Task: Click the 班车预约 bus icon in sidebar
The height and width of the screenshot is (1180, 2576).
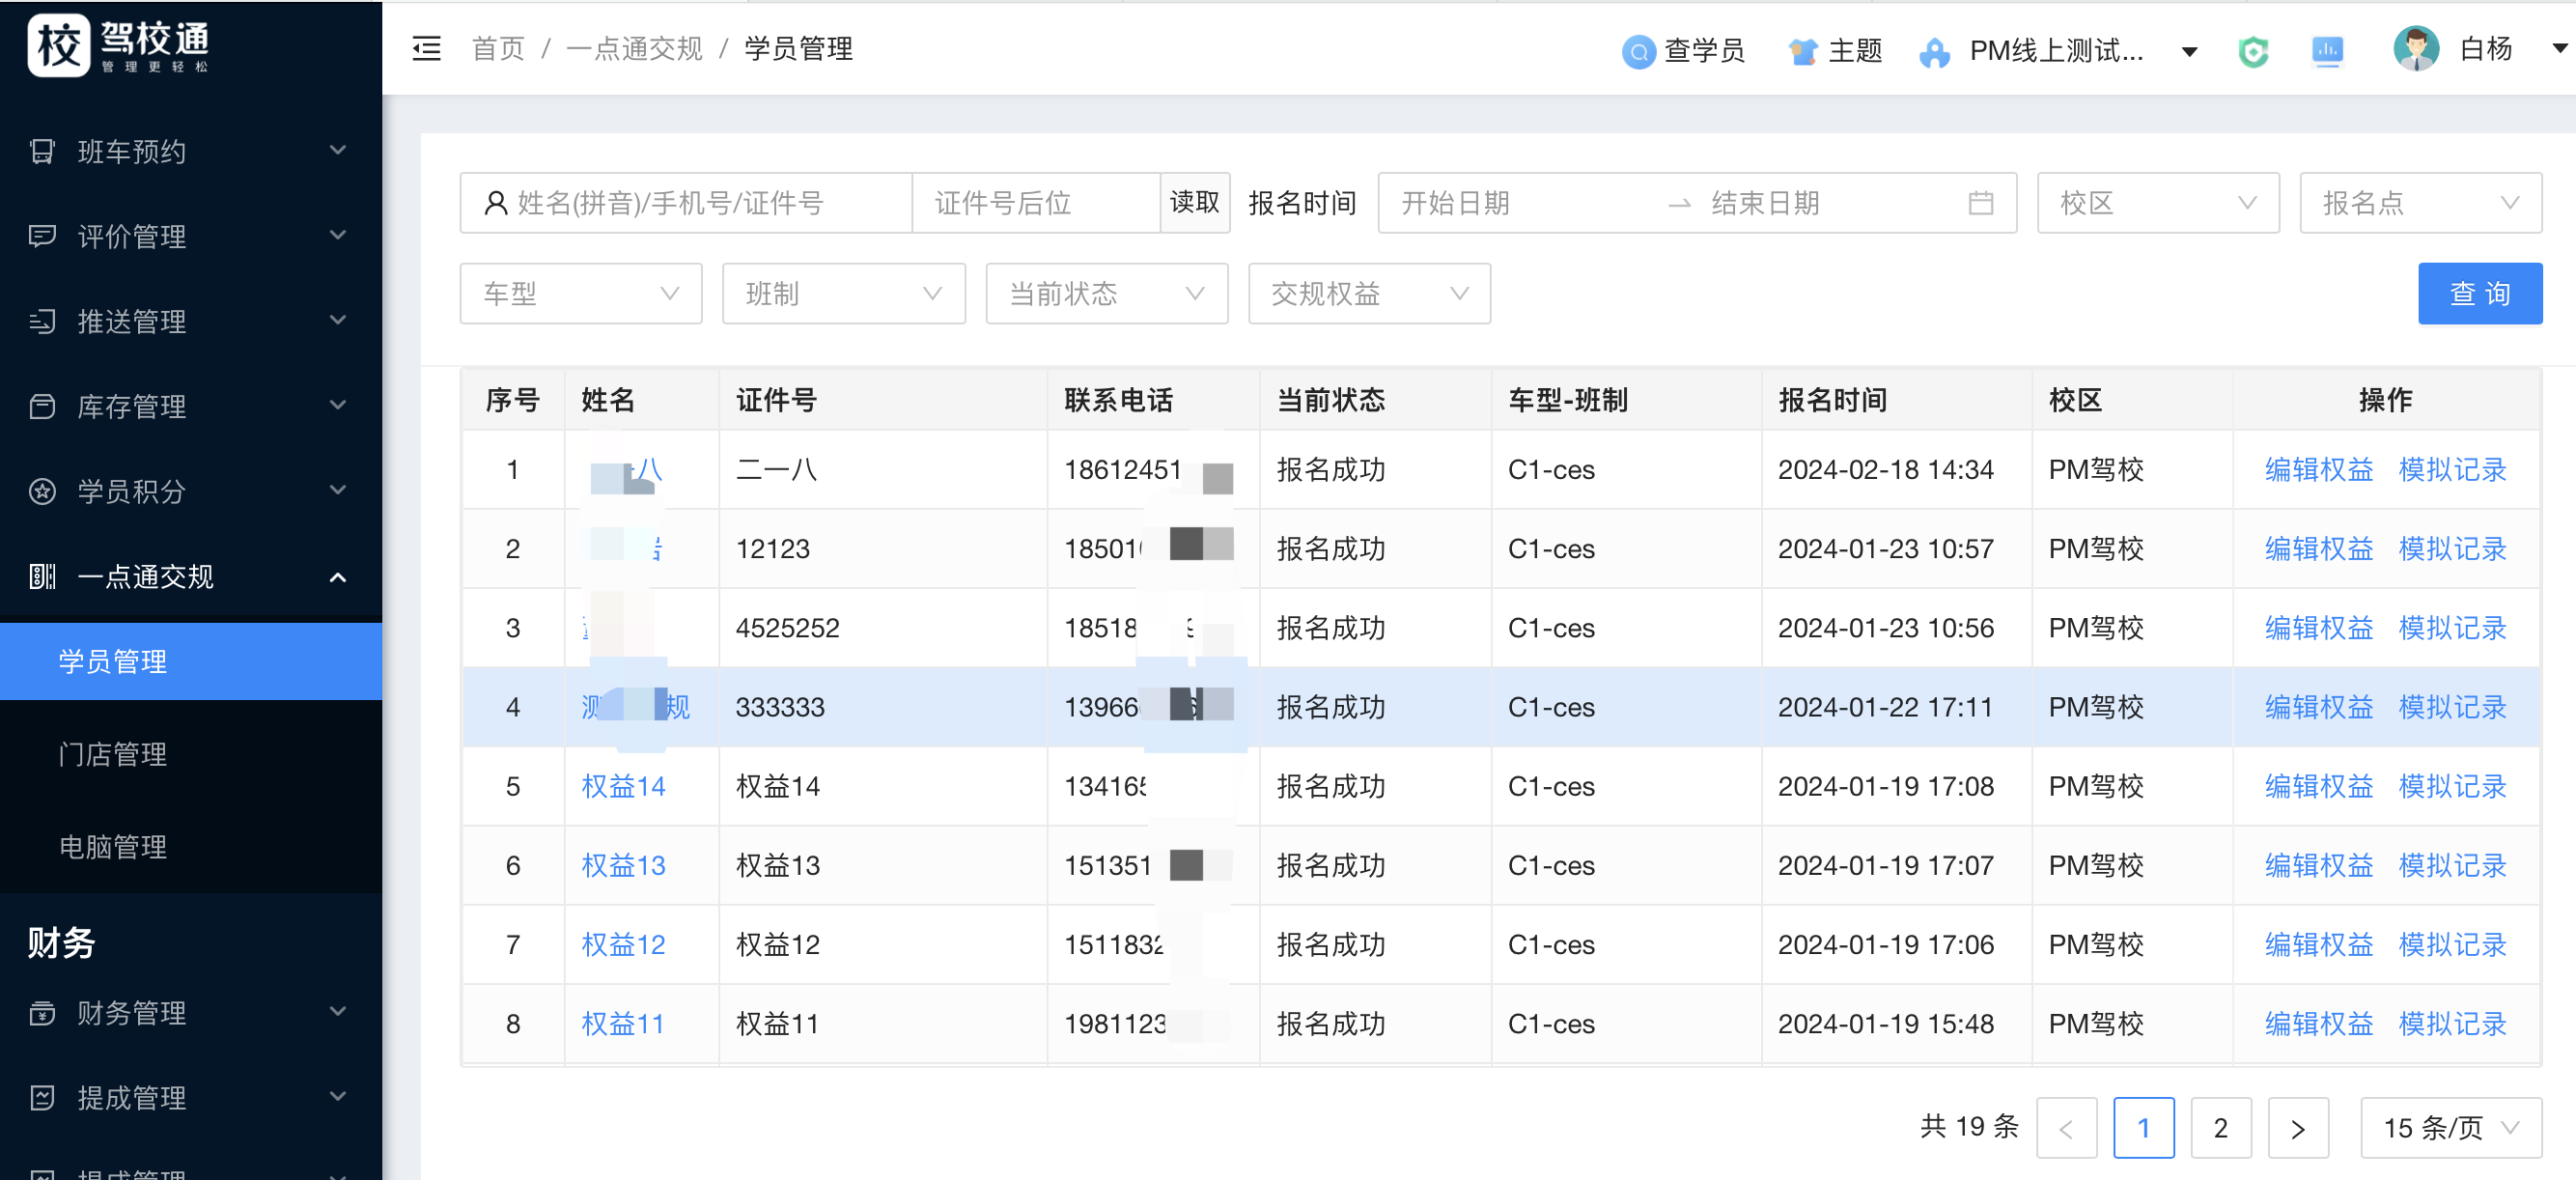Action: pos(42,151)
